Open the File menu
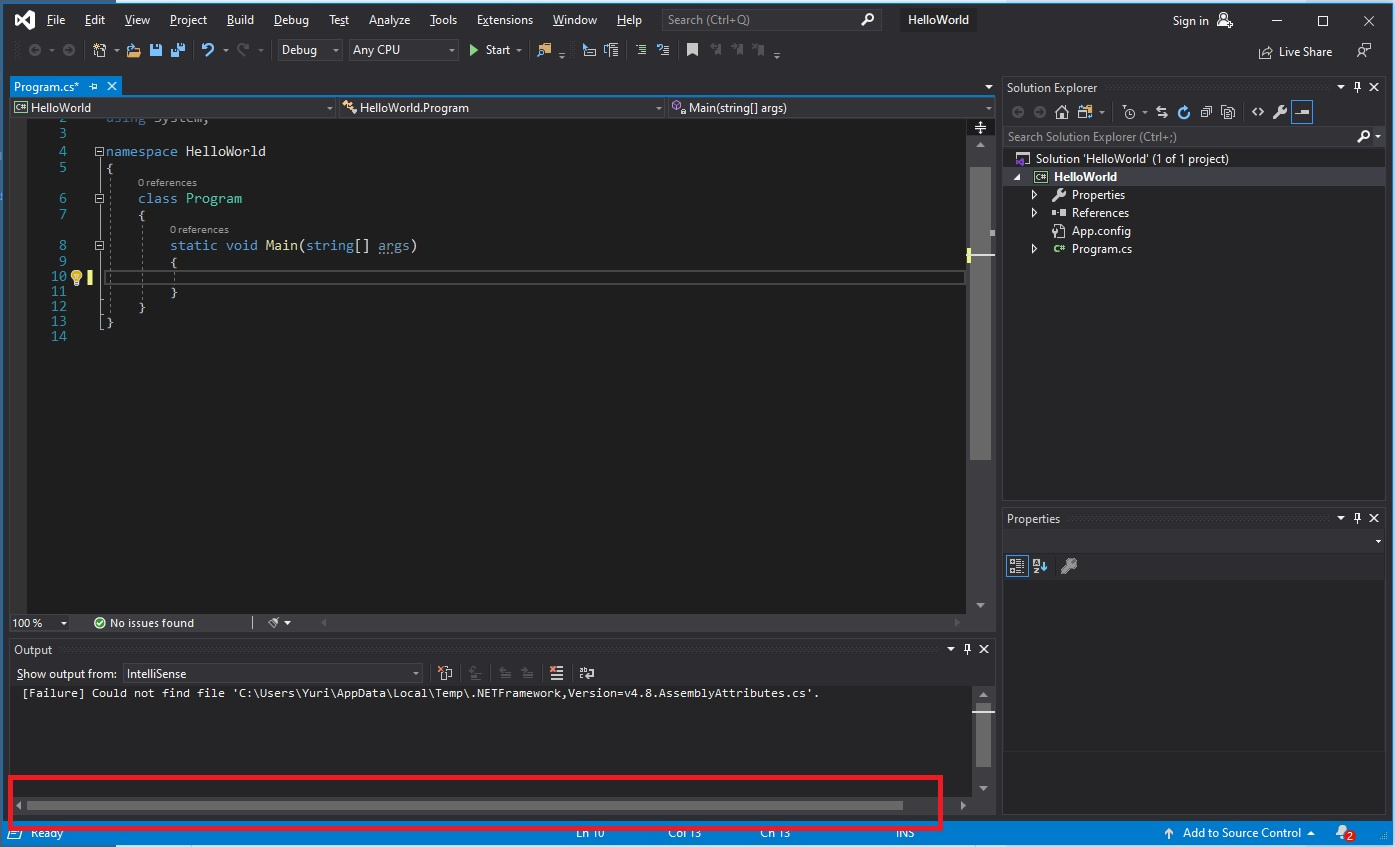This screenshot has width=1395, height=847. [56, 20]
